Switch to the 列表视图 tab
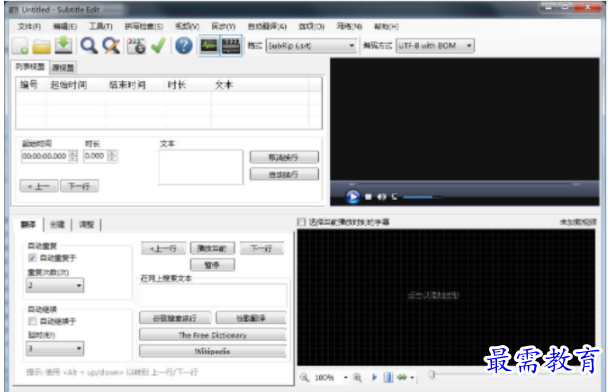The height and width of the screenshot is (392, 608). [x=30, y=67]
